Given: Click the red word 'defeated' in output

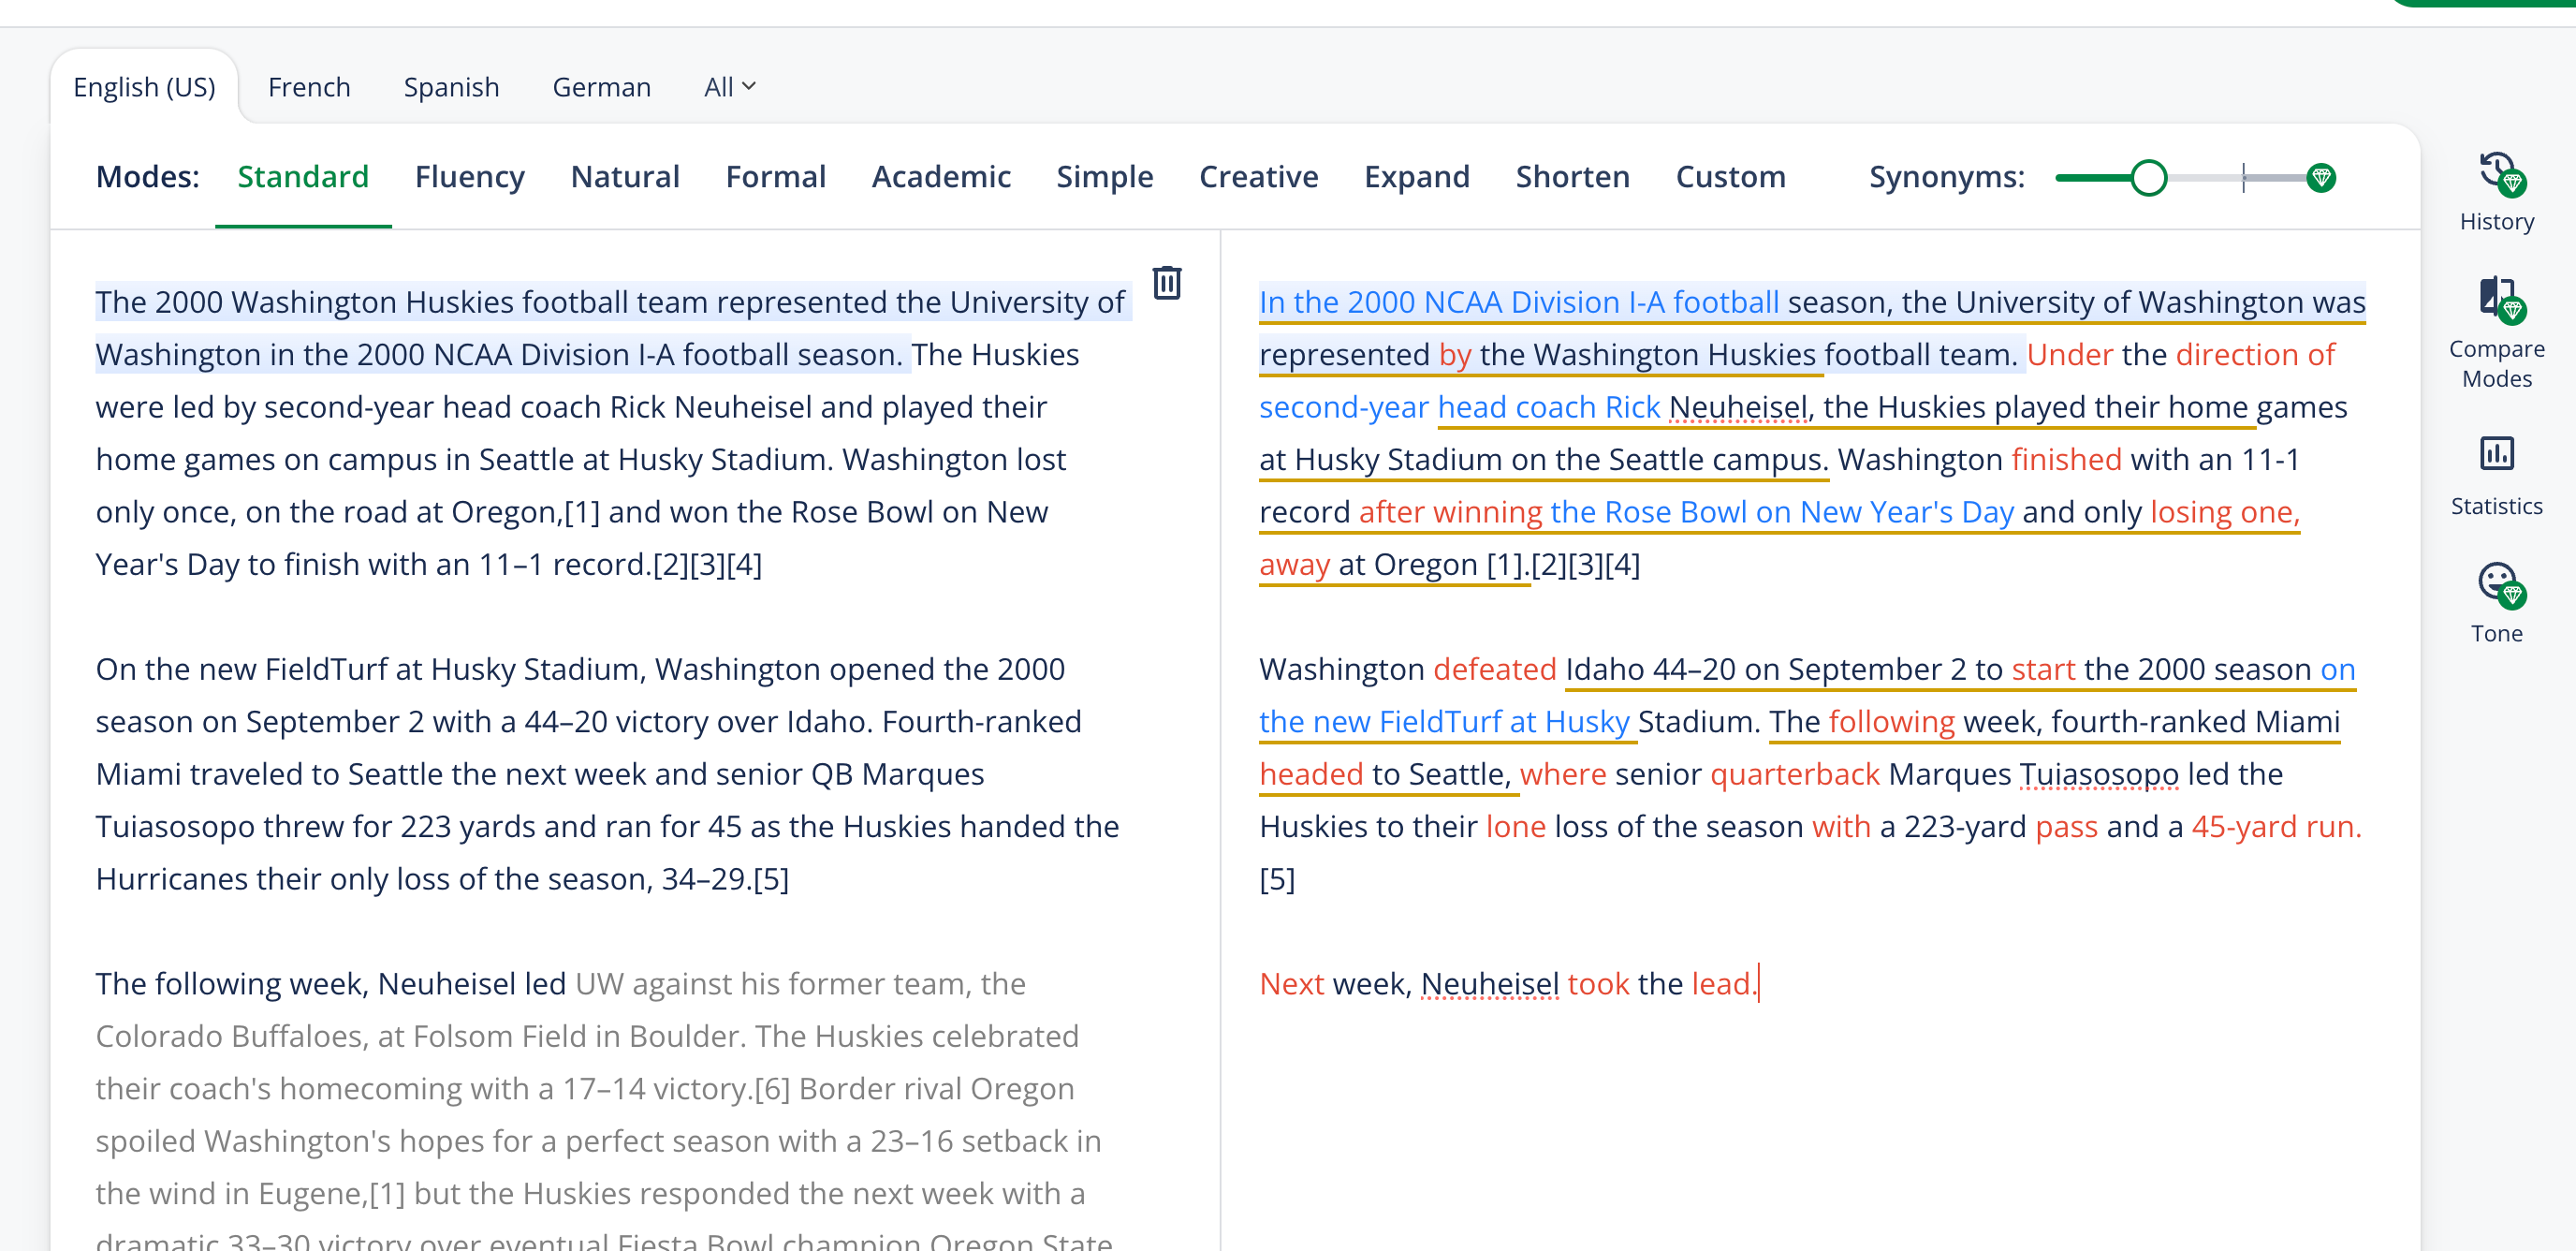Looking at the screenshot, I should (1494, 669).
